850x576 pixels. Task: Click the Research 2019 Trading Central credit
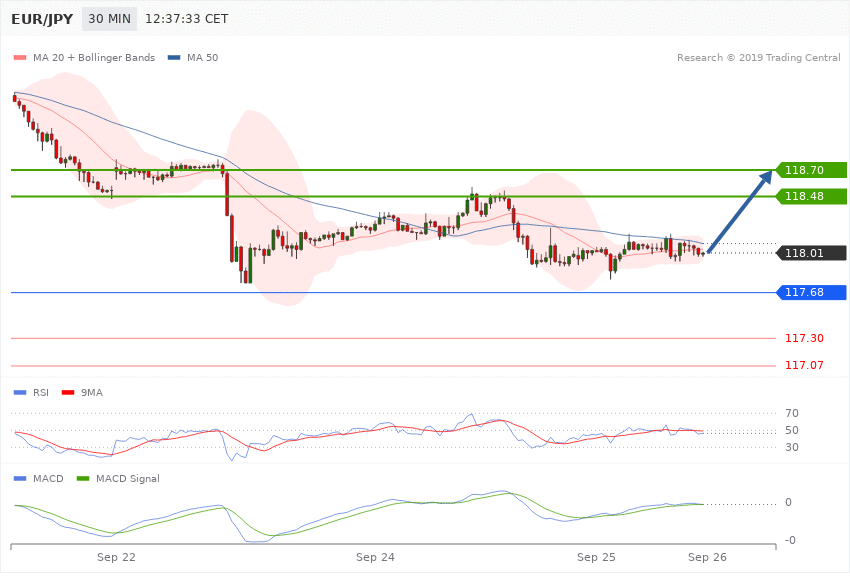(758, 57)
